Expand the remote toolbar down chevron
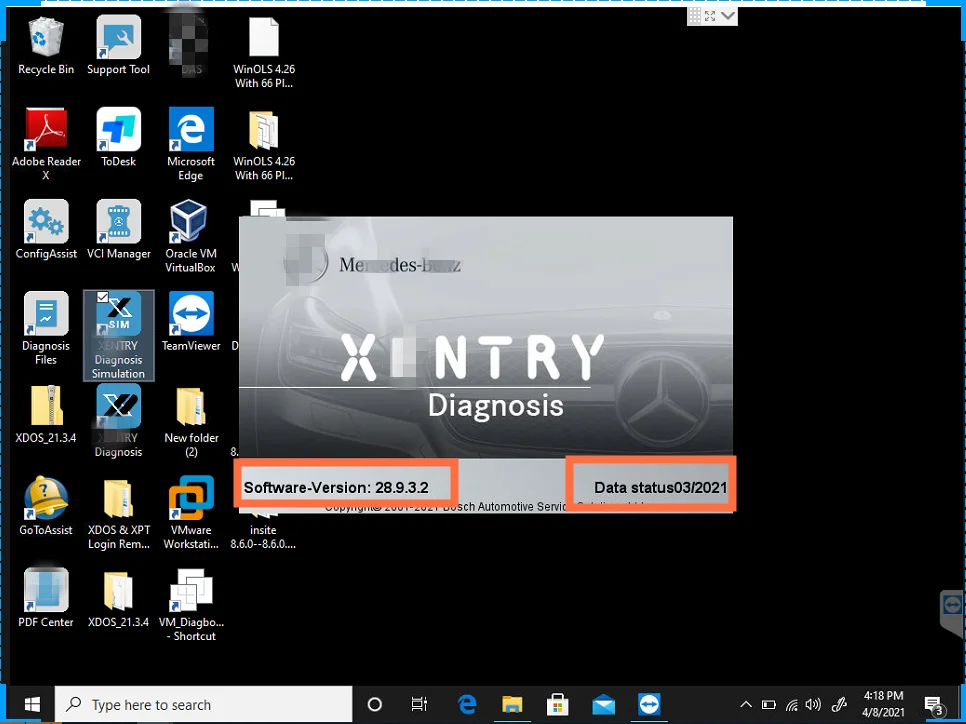 click(x=728, y=16)
